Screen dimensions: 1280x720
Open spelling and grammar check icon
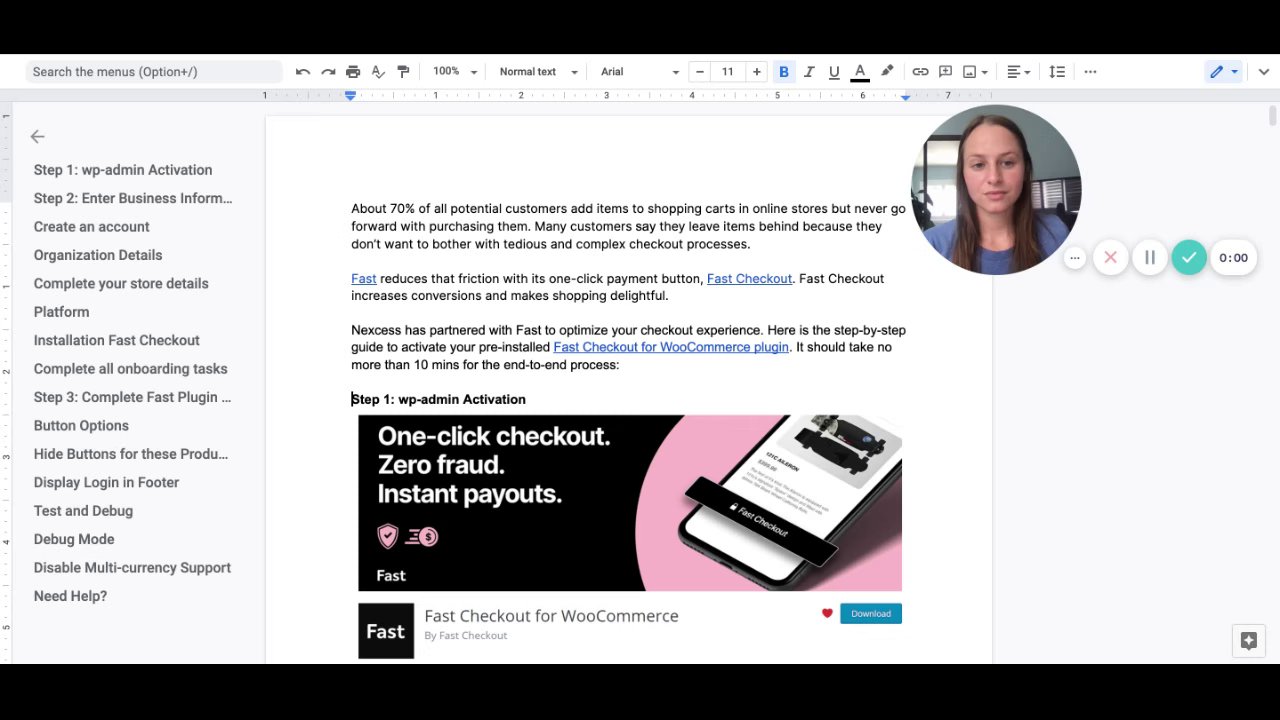[378, 72]
